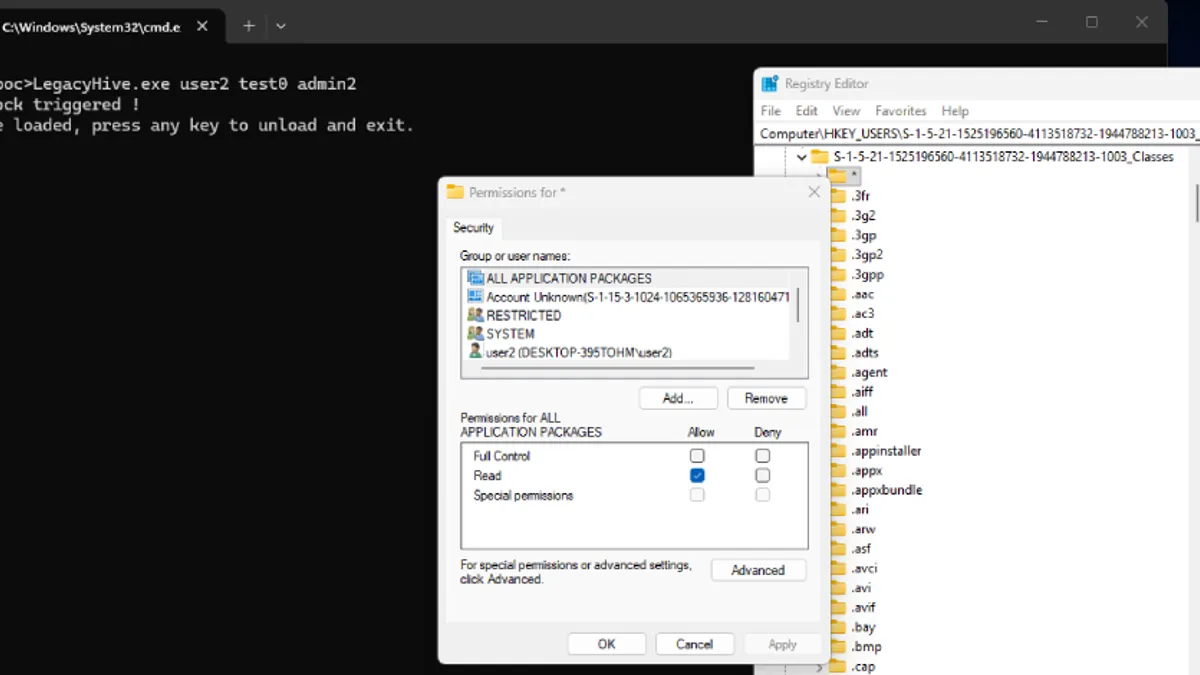
Task: Click Deny checkbox for Special permissions
Action: click(x=763, y=495)
